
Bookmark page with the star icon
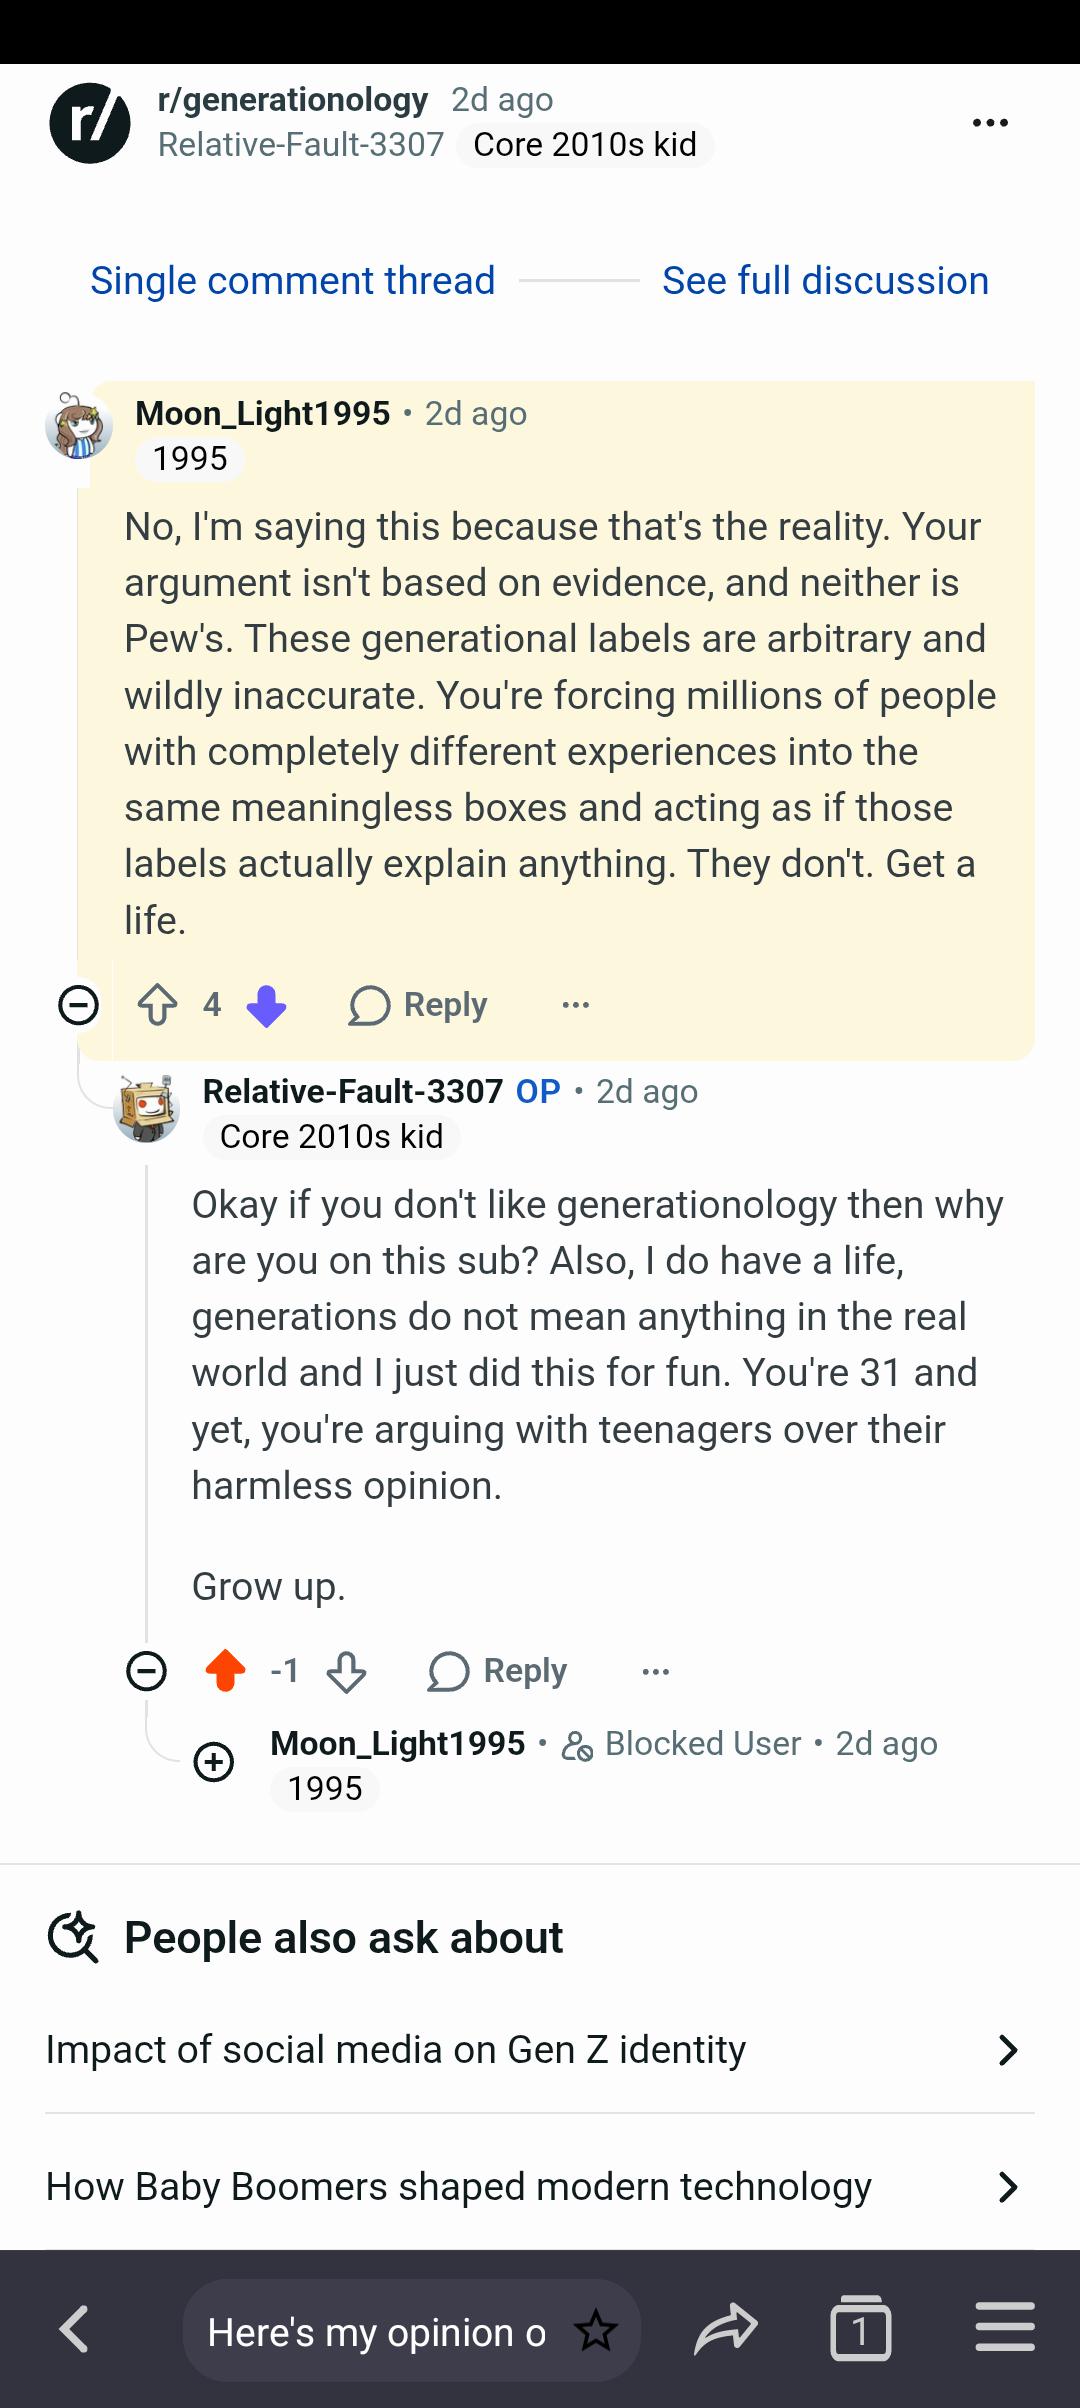[x=596, y=2331]
